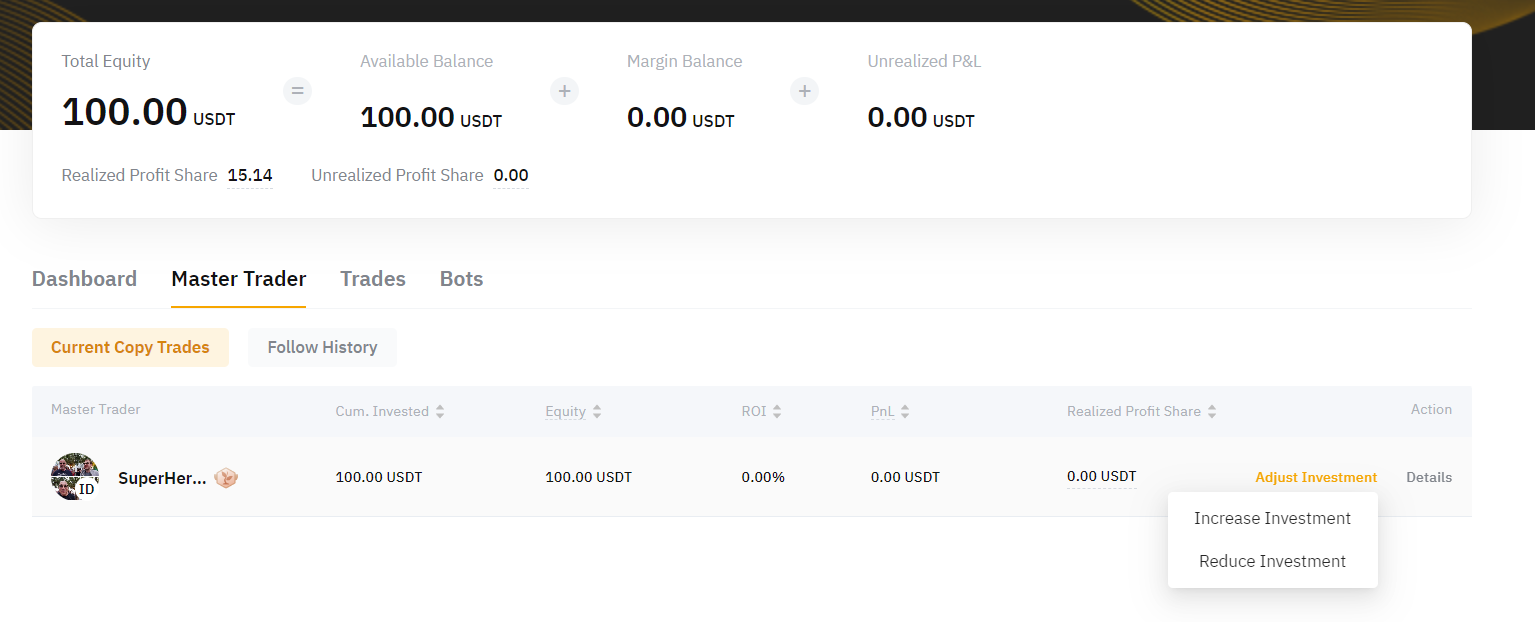Viewport: 1535px width, 622px height.
Task: Open the Trades tab
Action: pyautogui.click(x=372, y=279)
